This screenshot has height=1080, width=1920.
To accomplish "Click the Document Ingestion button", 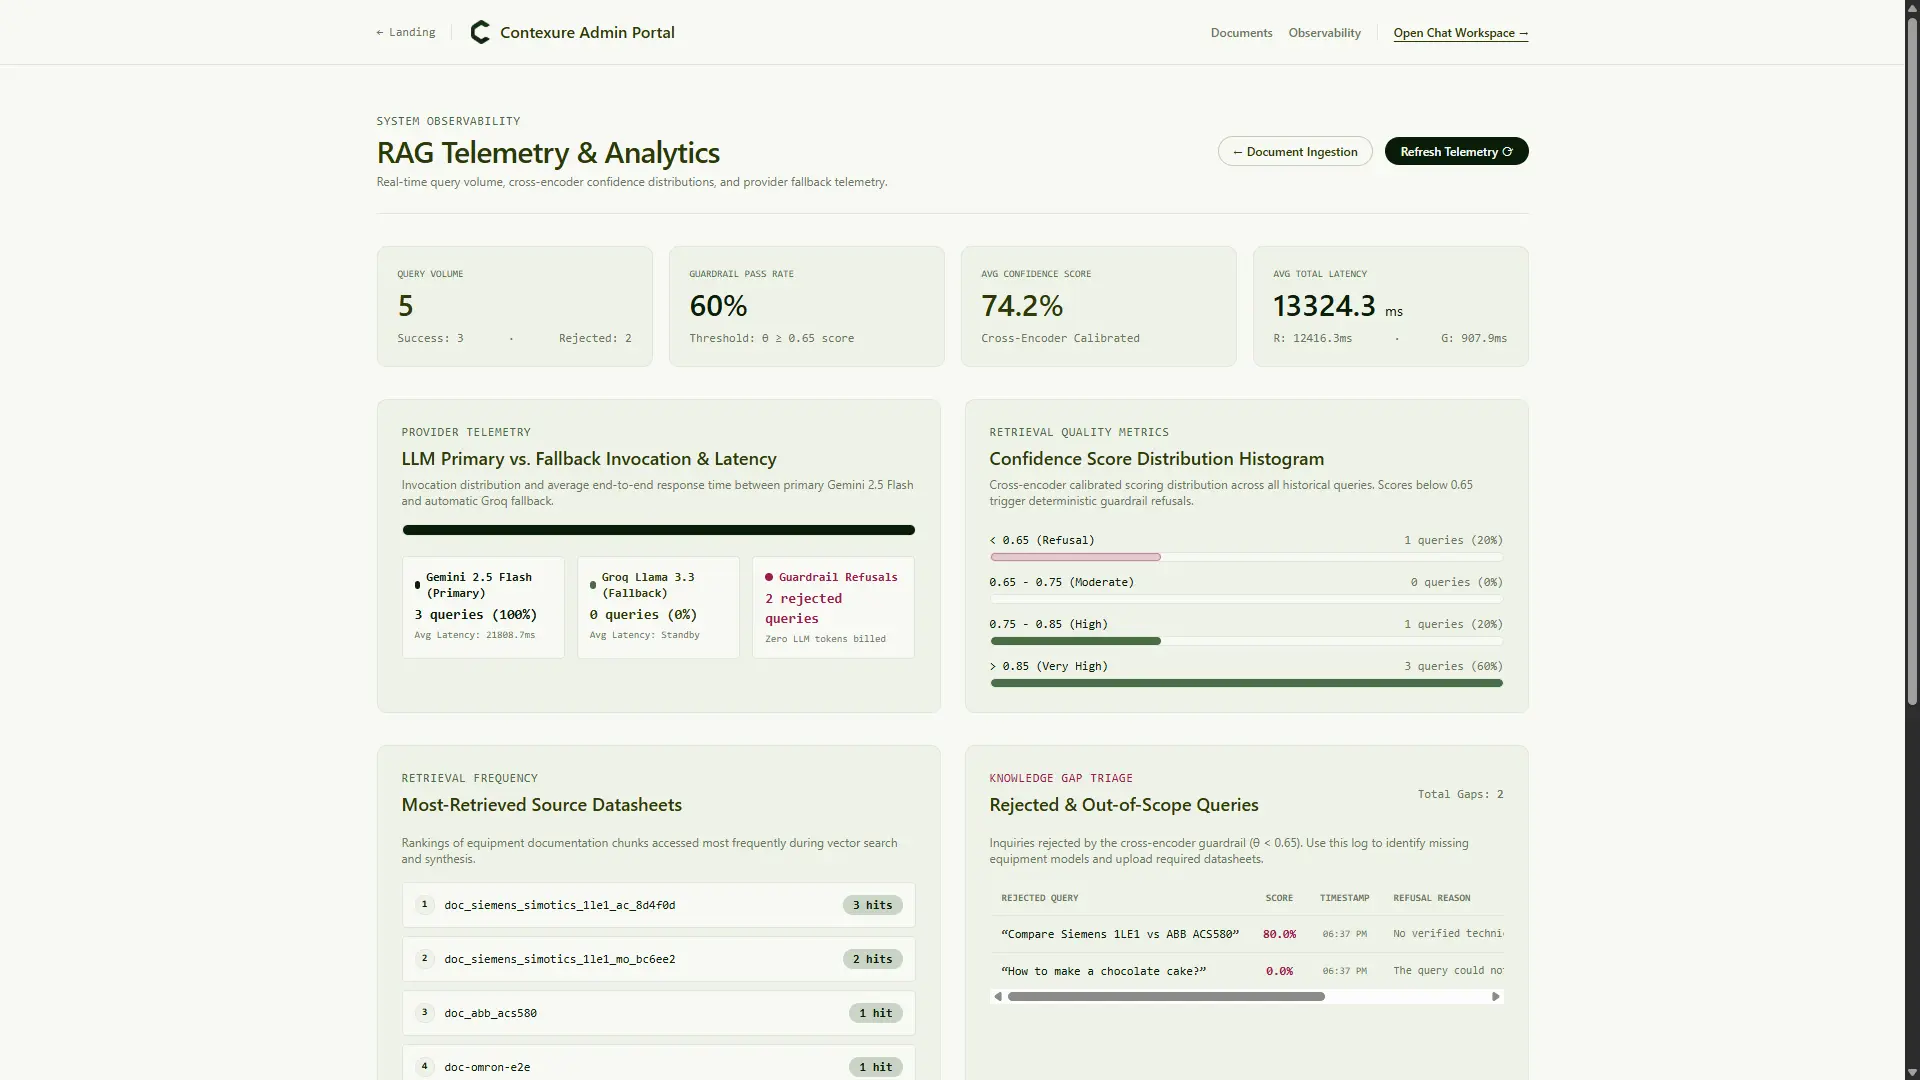I will click(x=1295, y=151).
